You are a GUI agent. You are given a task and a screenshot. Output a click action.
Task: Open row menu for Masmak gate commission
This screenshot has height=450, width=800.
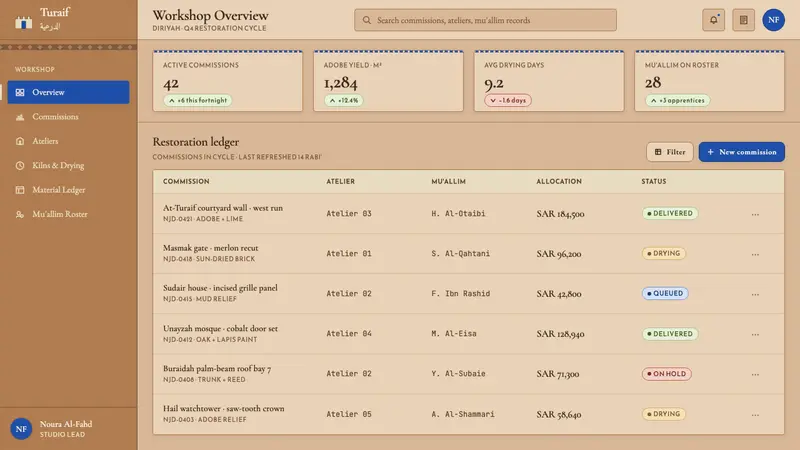click(755, 254)
